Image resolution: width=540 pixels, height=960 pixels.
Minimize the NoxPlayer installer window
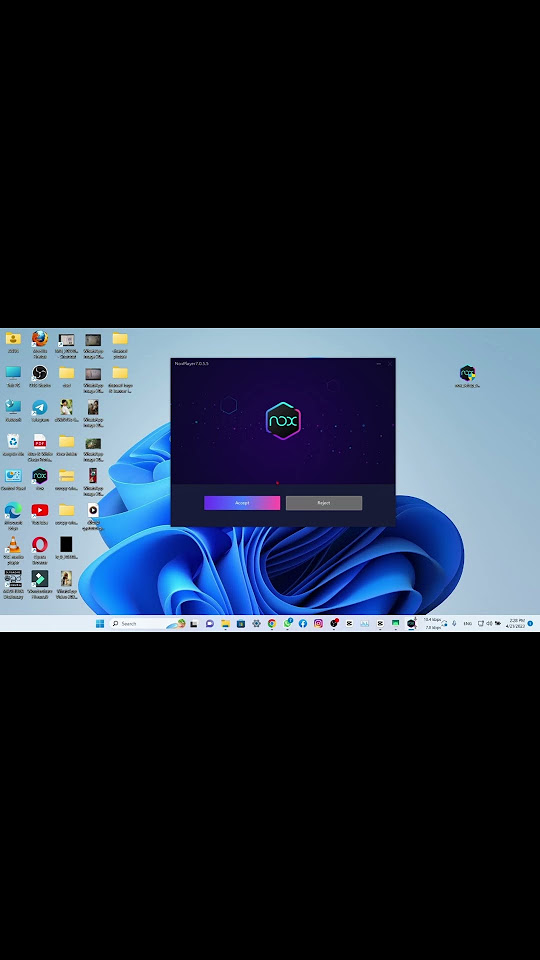tap(378, 364)
